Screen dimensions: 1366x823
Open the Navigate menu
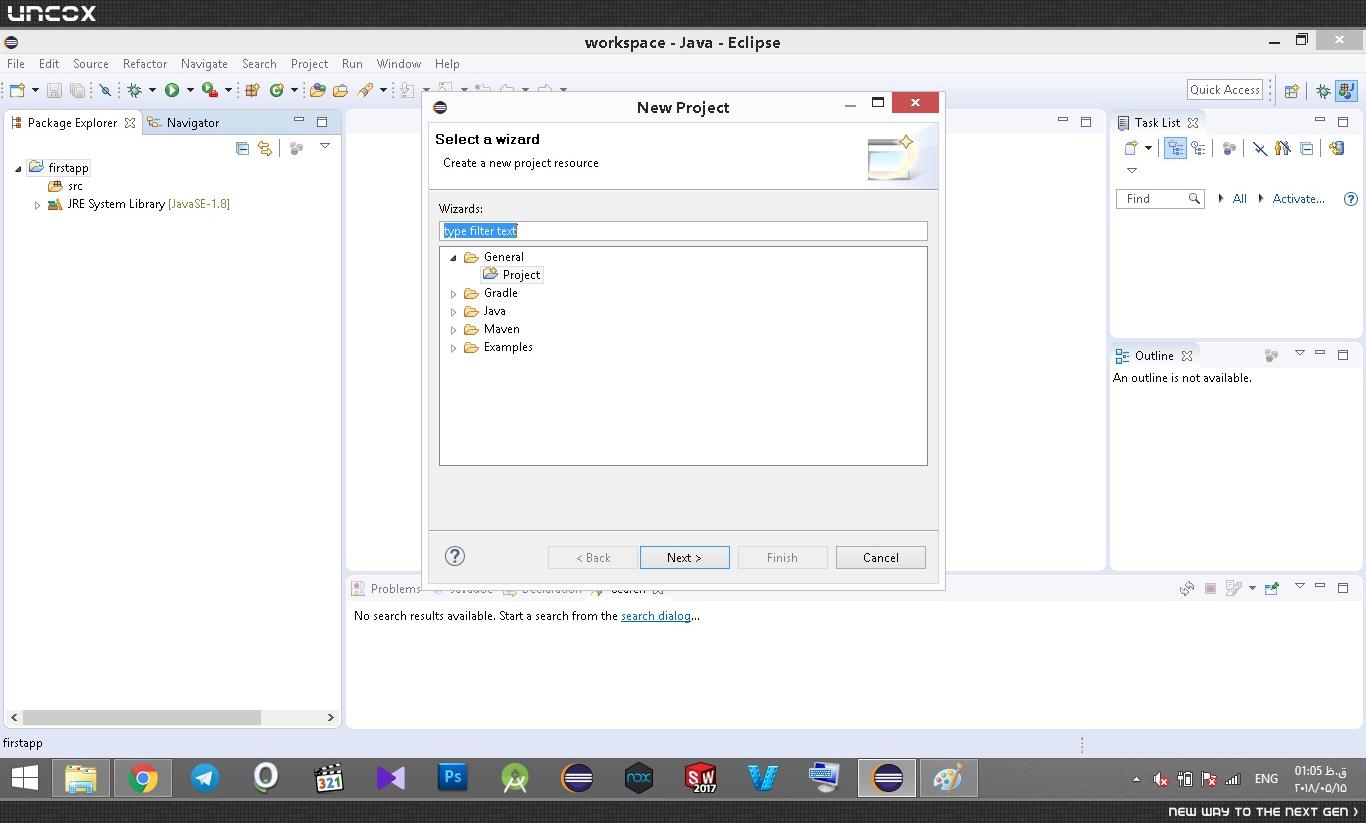[204, 63]
